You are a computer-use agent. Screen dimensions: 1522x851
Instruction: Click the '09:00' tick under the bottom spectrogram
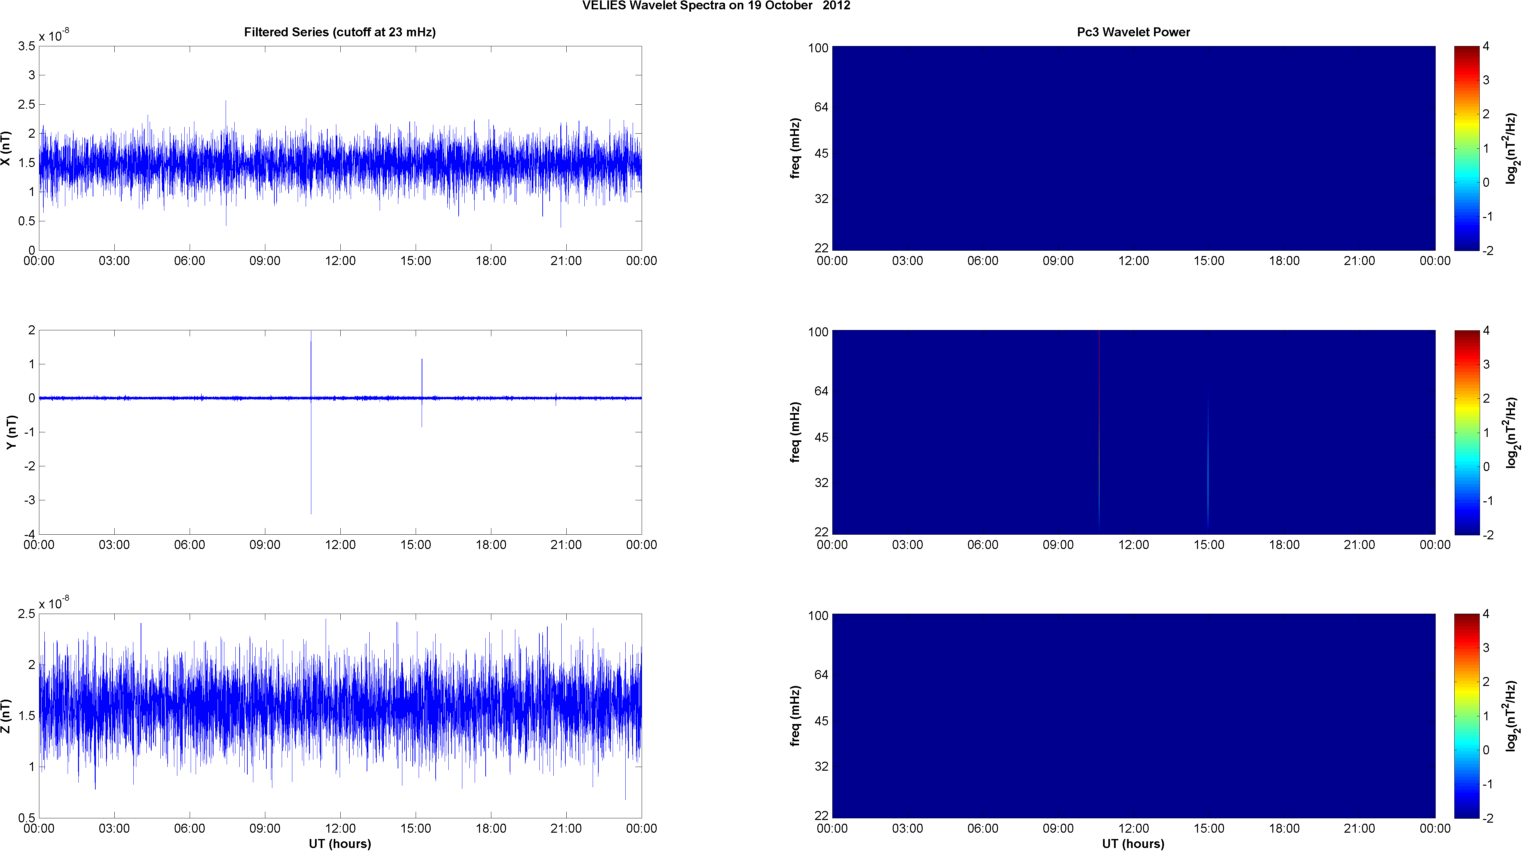pyautogui.click(x=1058, y=829)
